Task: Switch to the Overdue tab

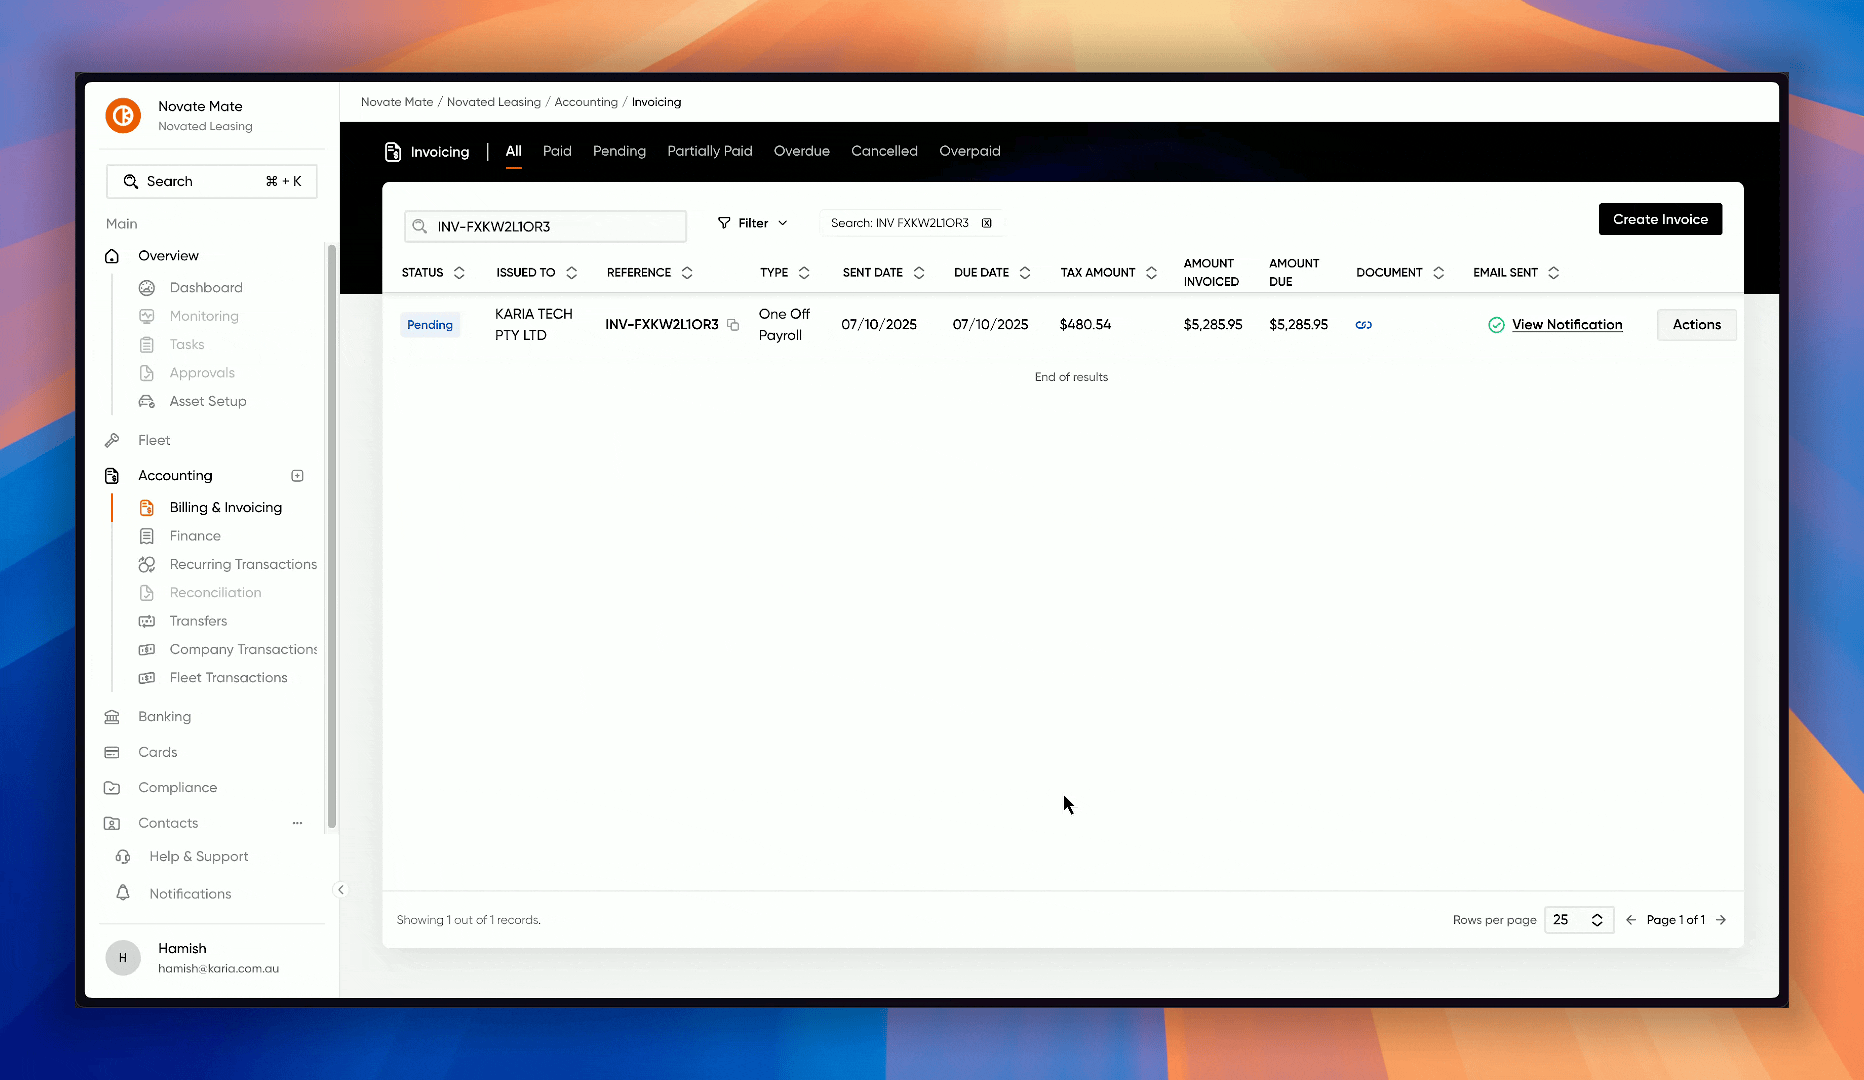Action: coord(801,151)
